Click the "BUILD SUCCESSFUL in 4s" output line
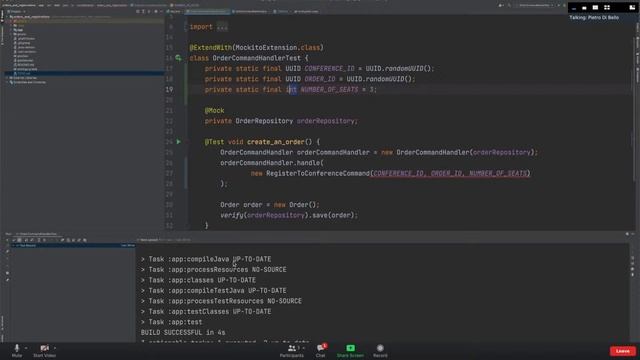The height and width of the screenshot is (360, 640). pyautogui.click(x=183, y=332)
